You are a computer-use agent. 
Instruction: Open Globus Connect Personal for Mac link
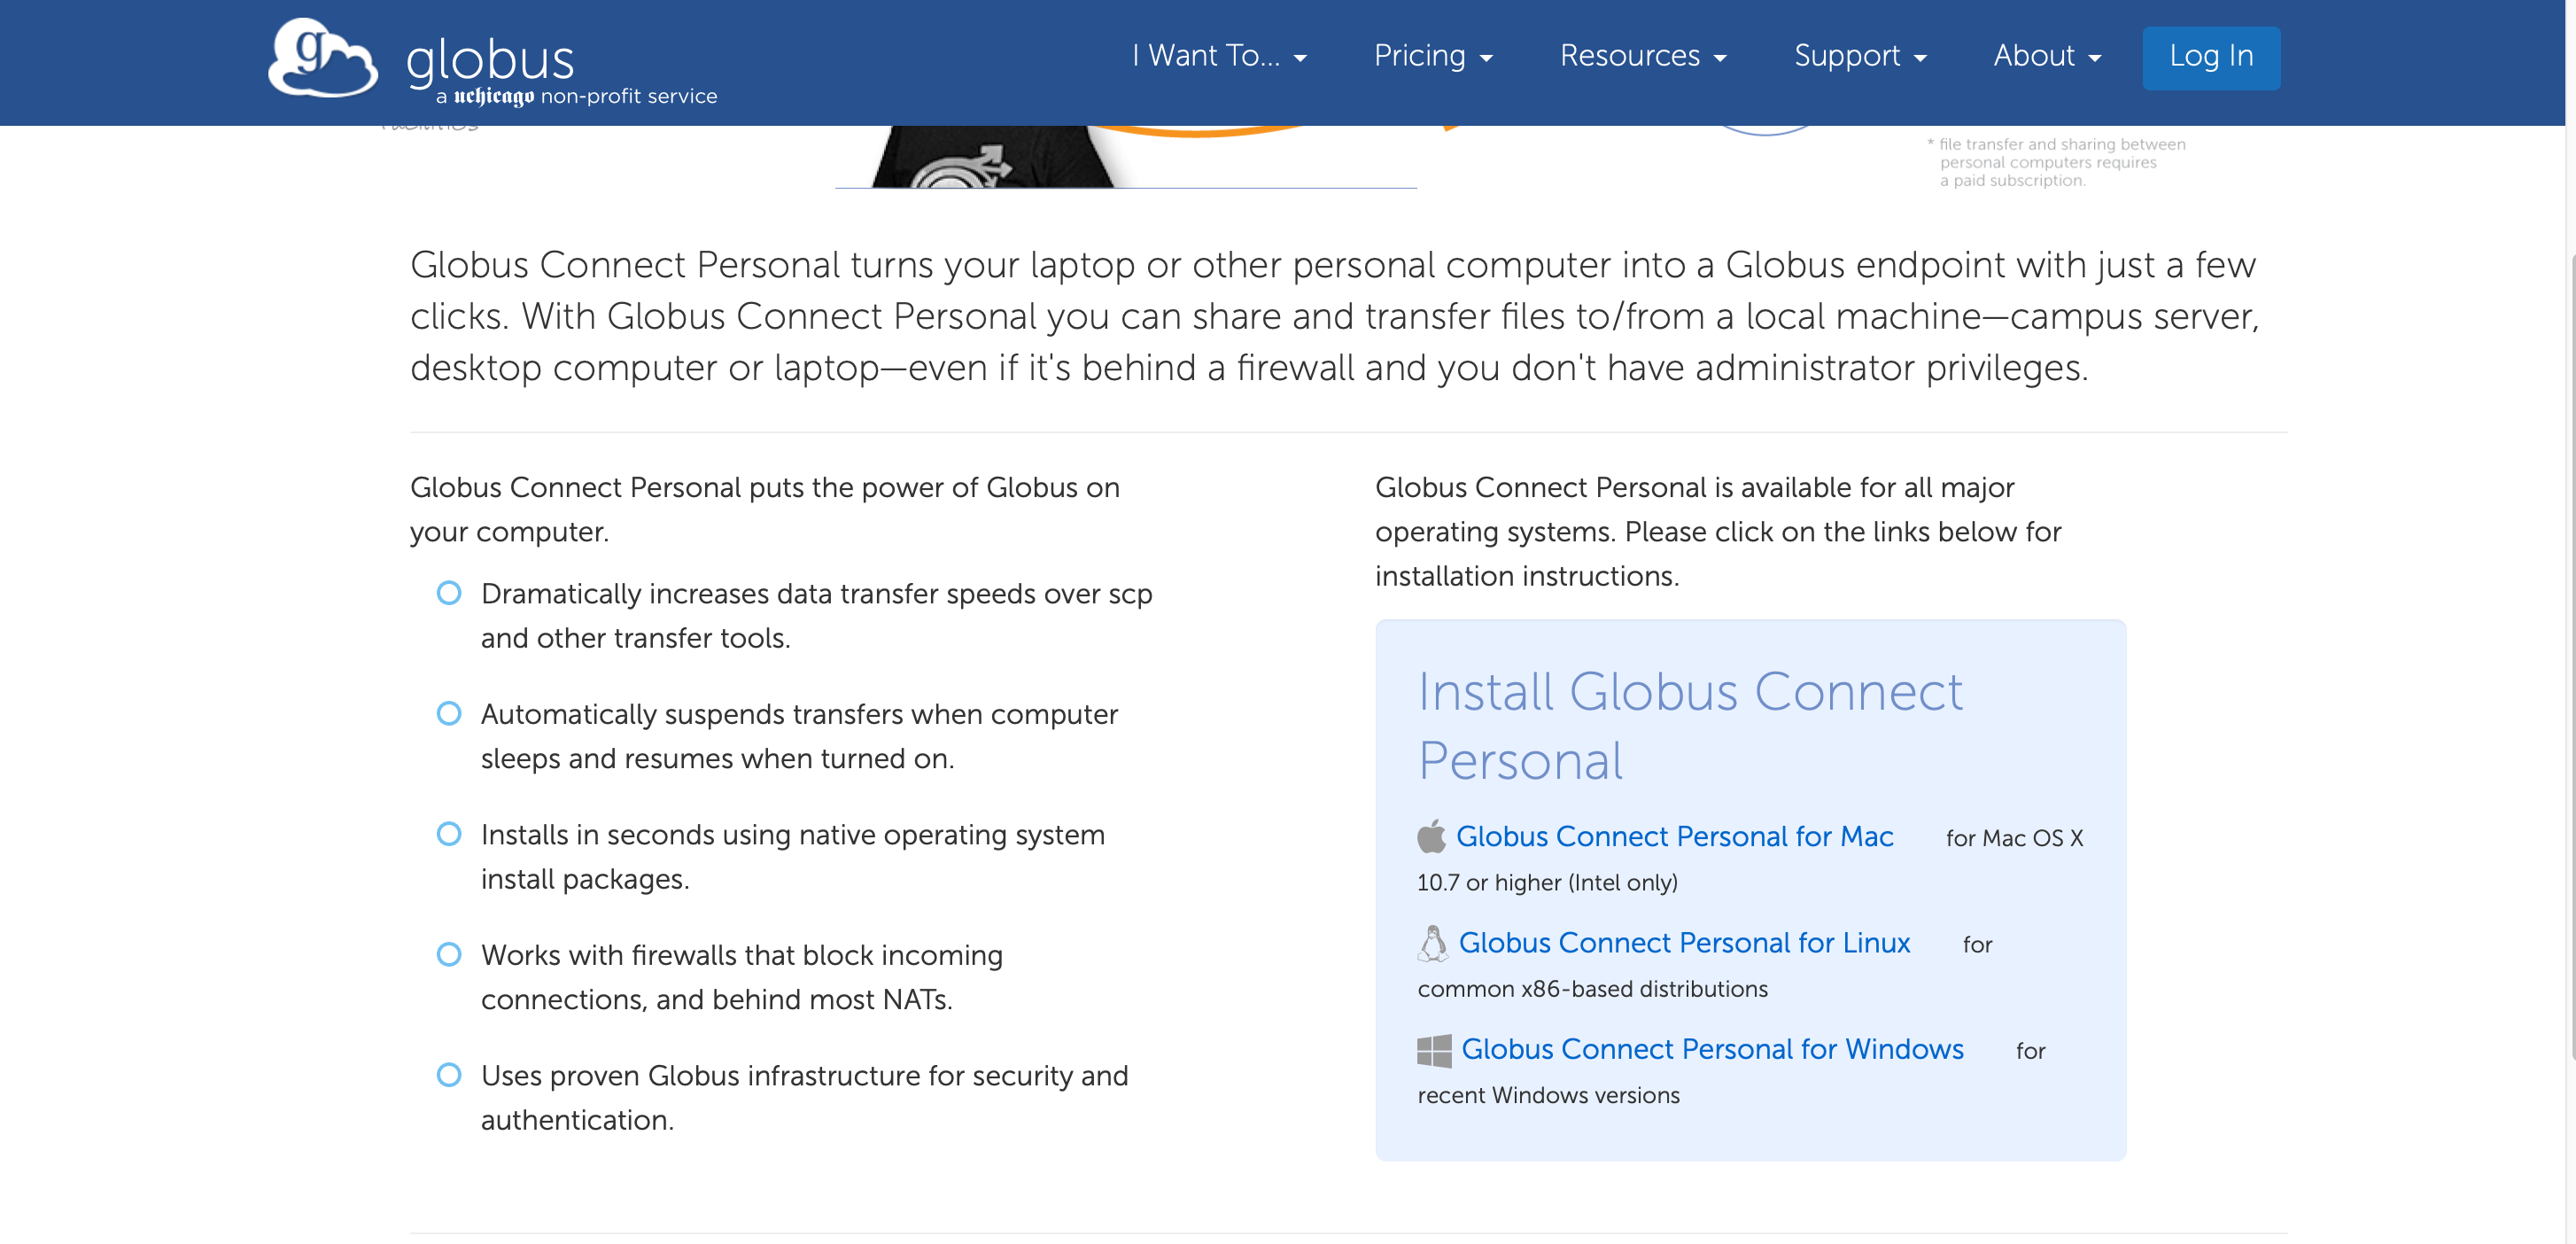pyautogui.click(x=1674, y=836)
